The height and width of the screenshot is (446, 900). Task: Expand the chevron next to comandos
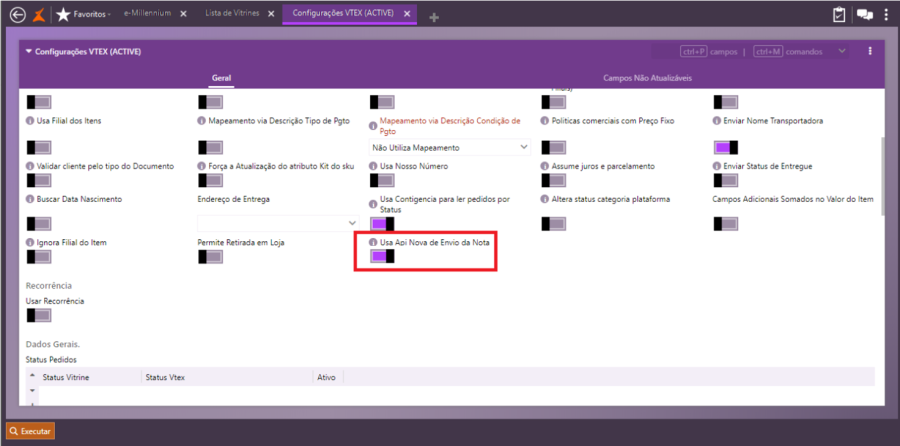click(x=842, y=51)
